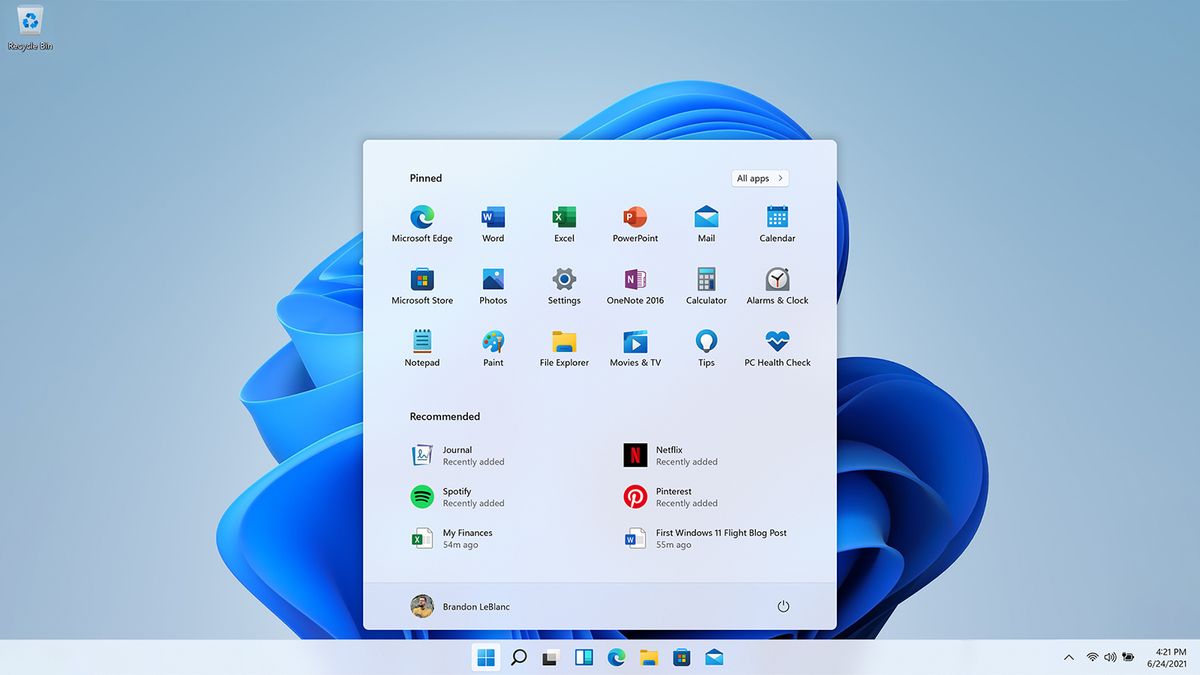Click the All apps button
This screenshot has width=1200, height=675.
[x=759, y=178]
